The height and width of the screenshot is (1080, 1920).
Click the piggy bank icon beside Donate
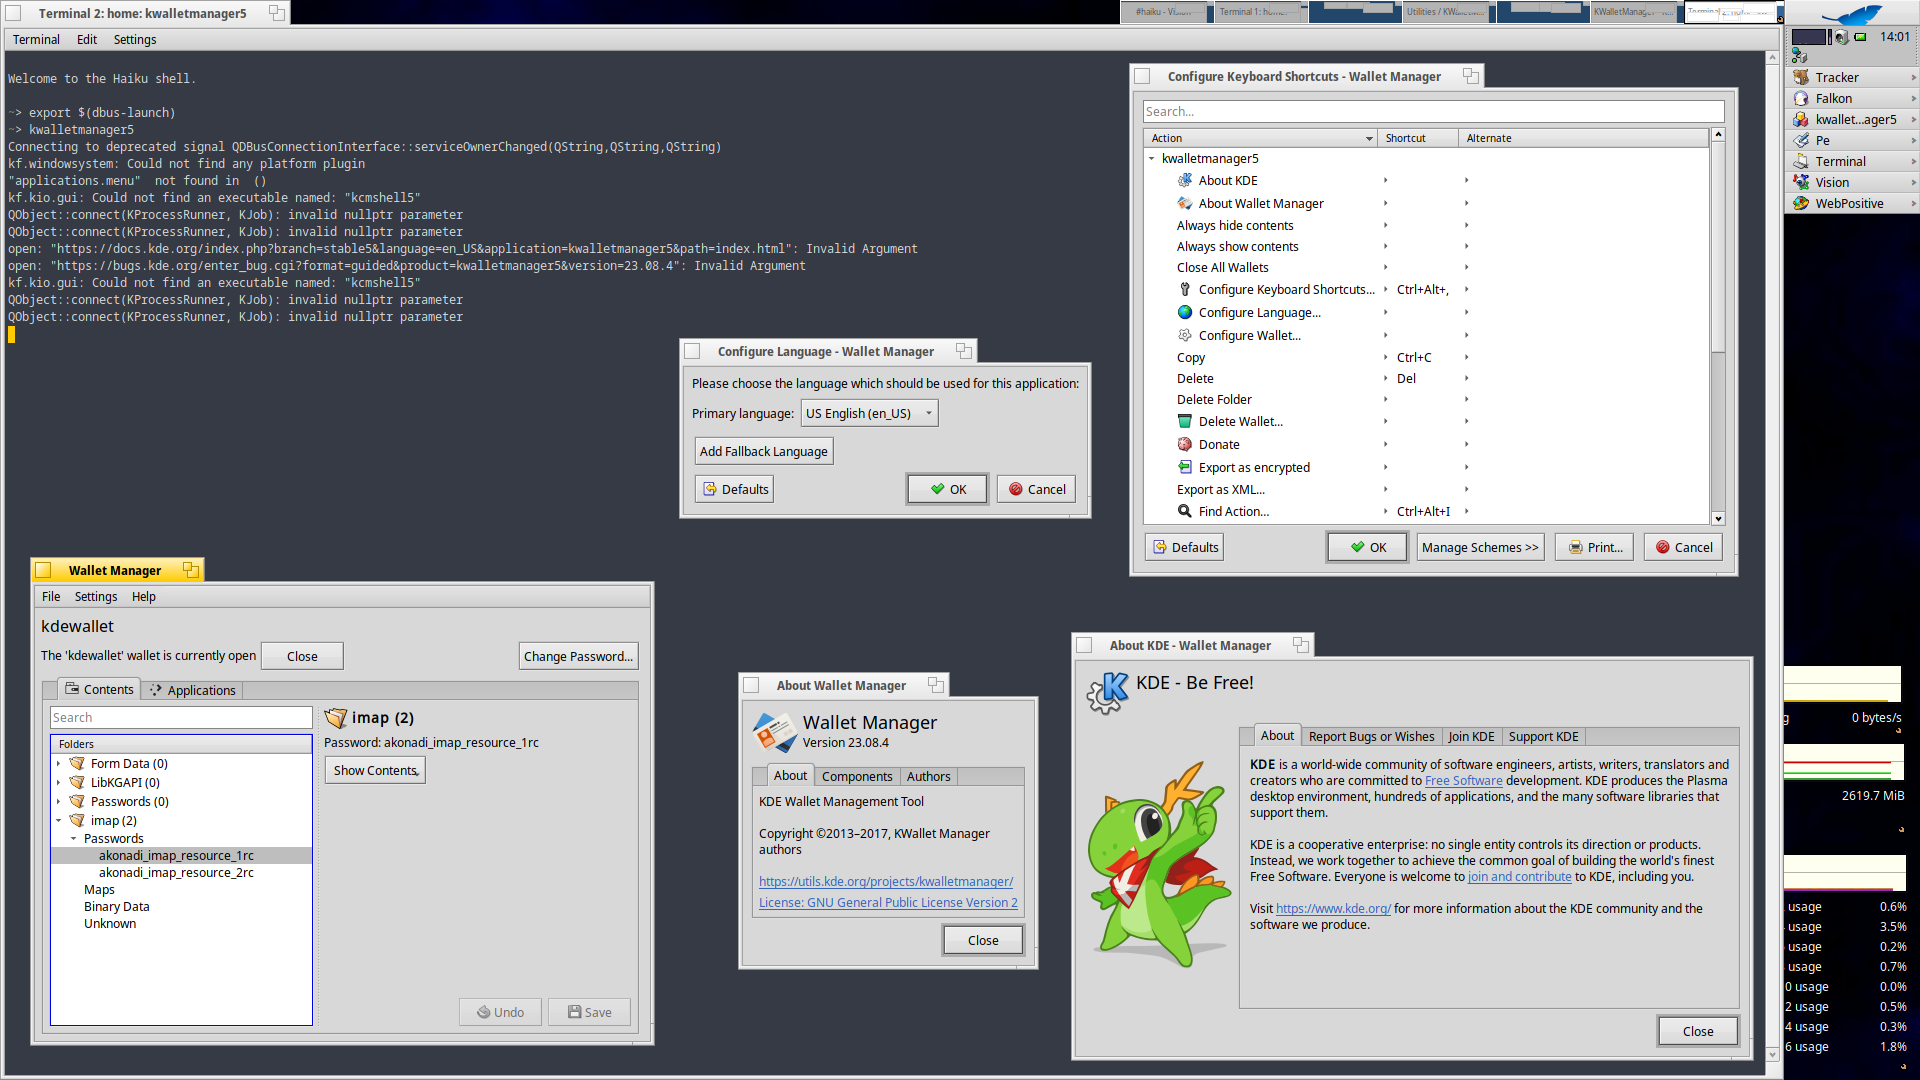tap(1185, 444)
